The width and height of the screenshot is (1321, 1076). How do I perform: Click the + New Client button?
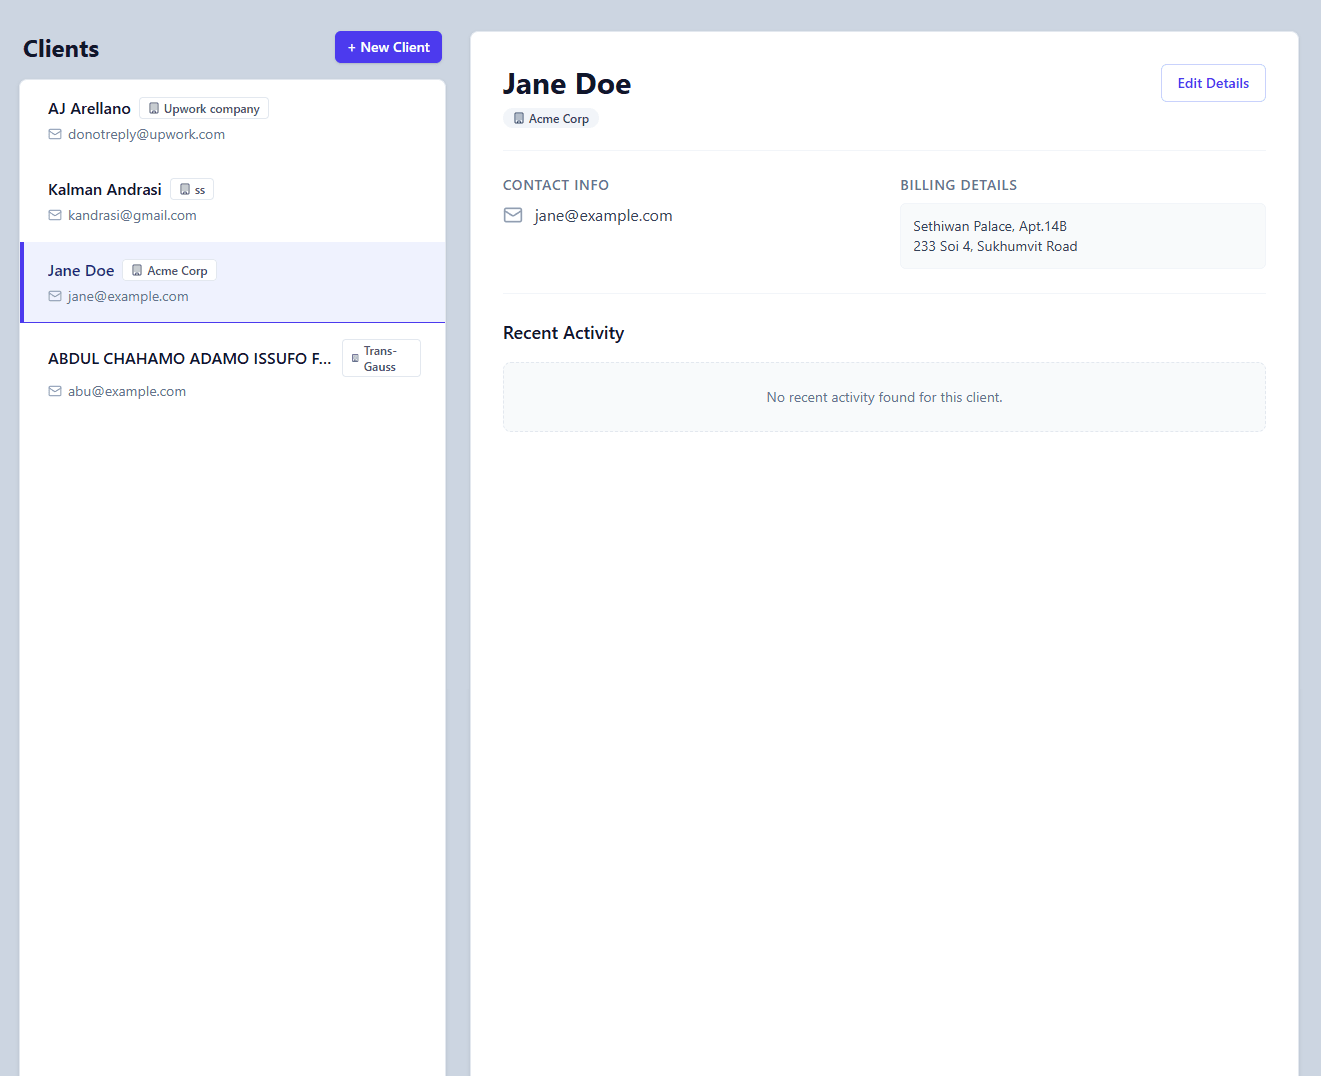tap(388, 47)
